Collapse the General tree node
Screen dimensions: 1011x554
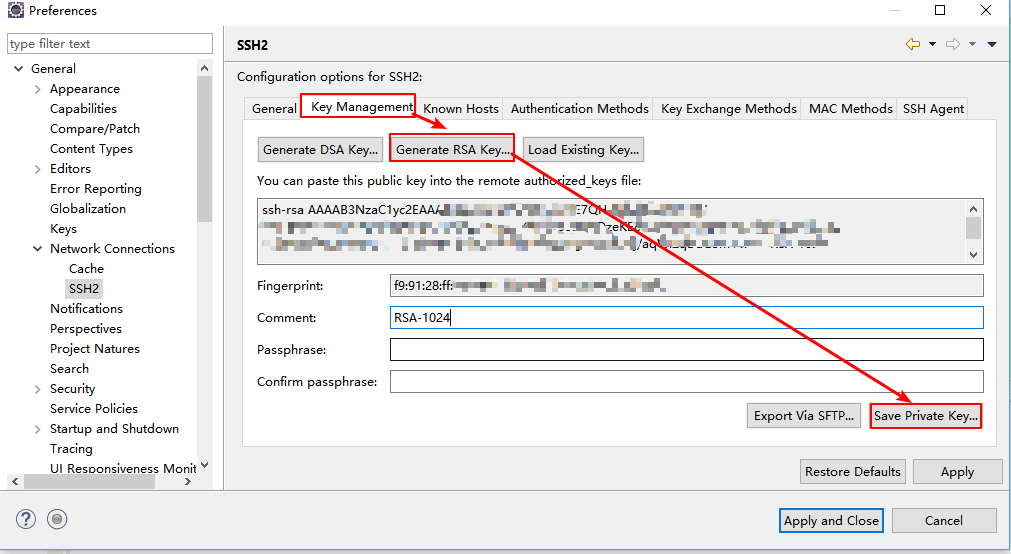click(x=18, y=68)
